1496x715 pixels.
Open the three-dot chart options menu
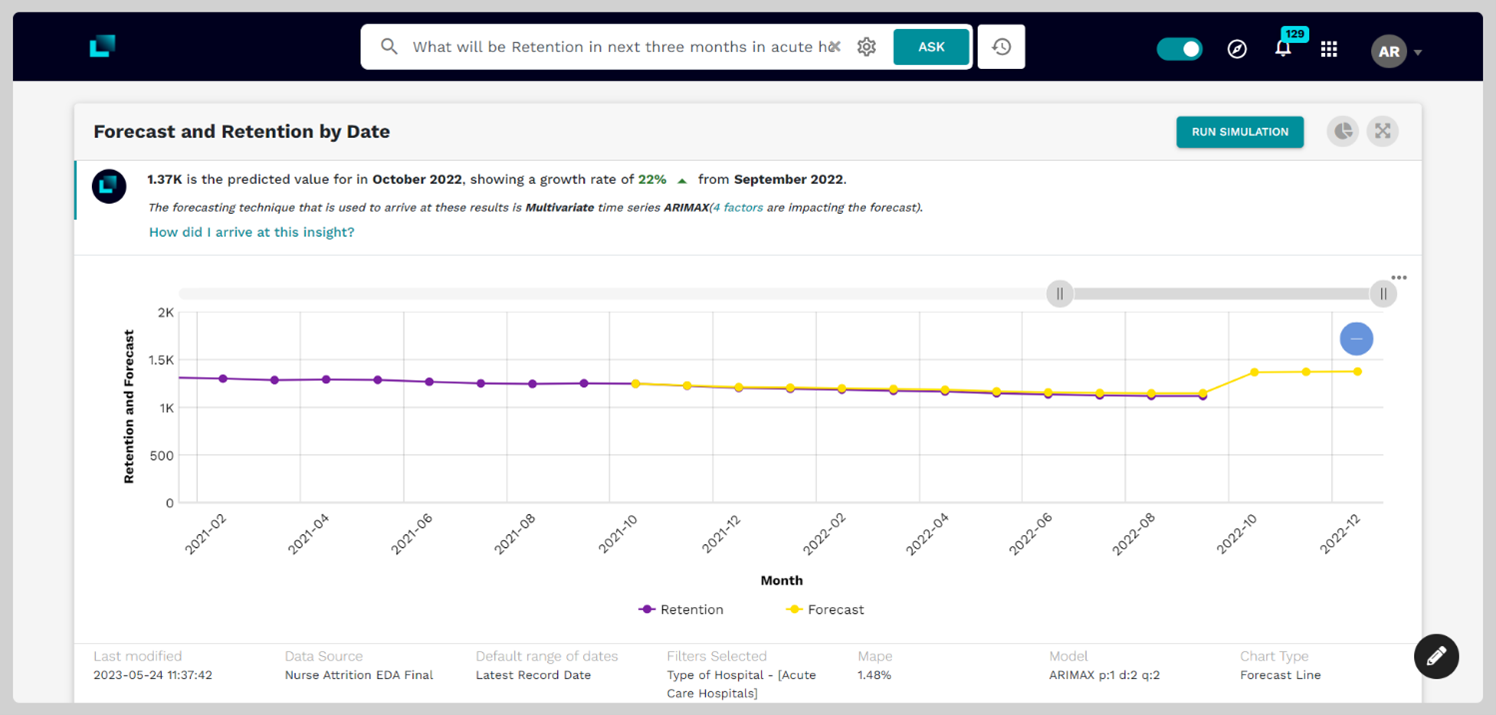pos(1399,278)
